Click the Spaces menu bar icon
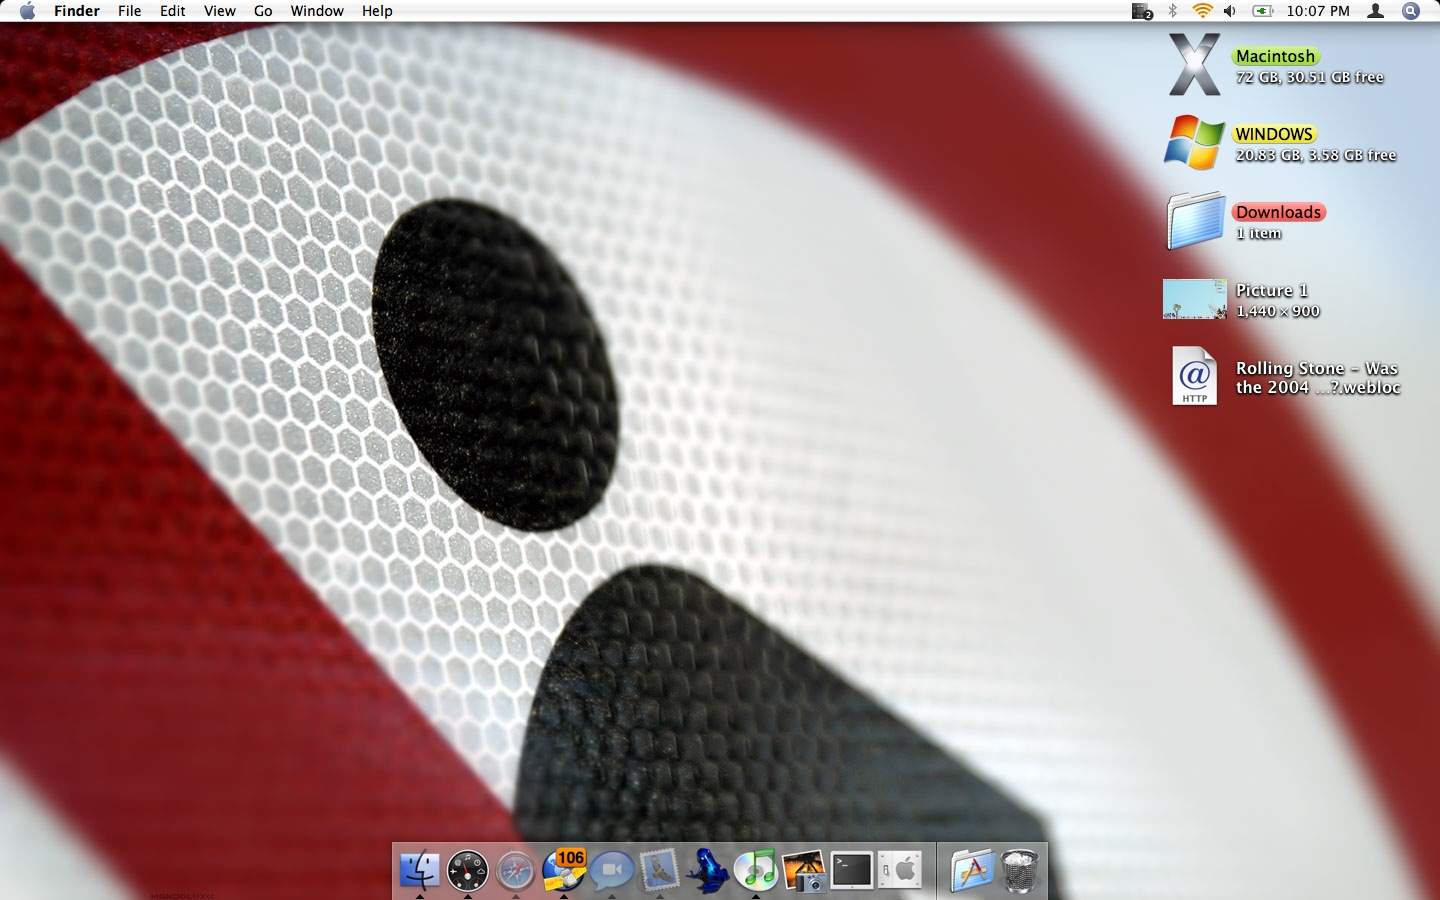 [x=1142, y=11]
